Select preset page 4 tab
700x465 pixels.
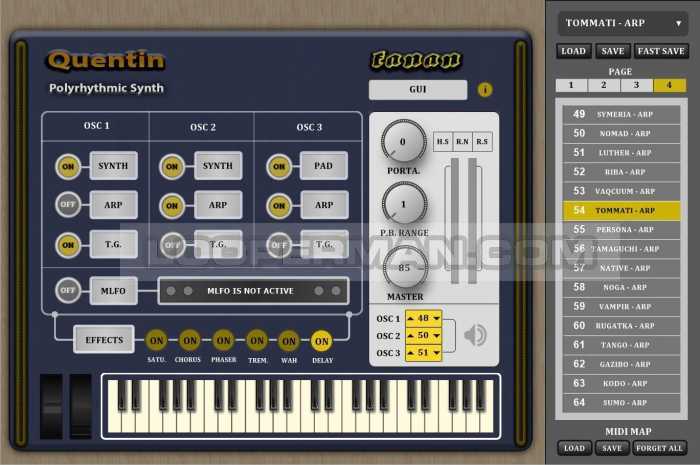click(669, 85)
